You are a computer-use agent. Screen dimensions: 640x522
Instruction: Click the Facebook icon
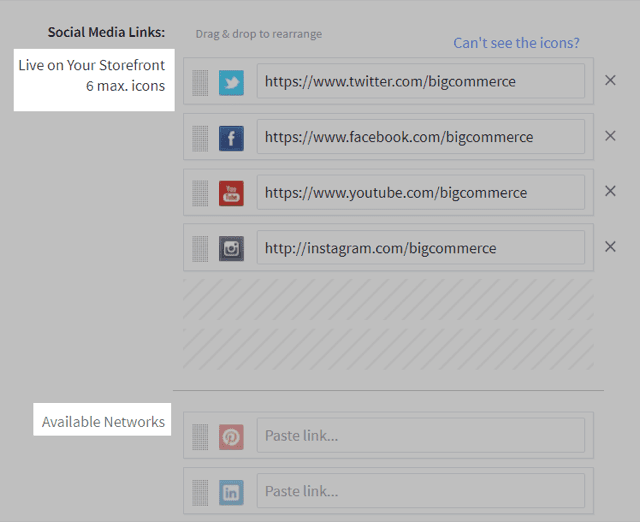231,138
